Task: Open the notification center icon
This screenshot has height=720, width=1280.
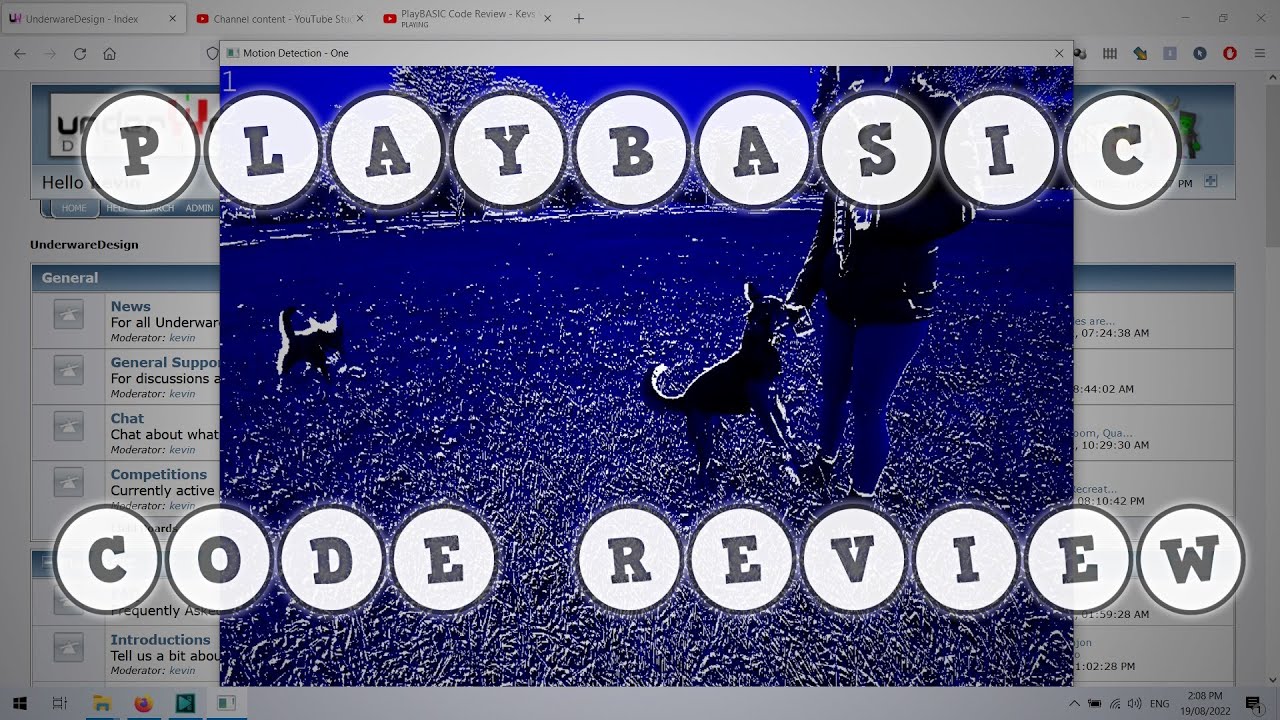Action: point(1253,704)
